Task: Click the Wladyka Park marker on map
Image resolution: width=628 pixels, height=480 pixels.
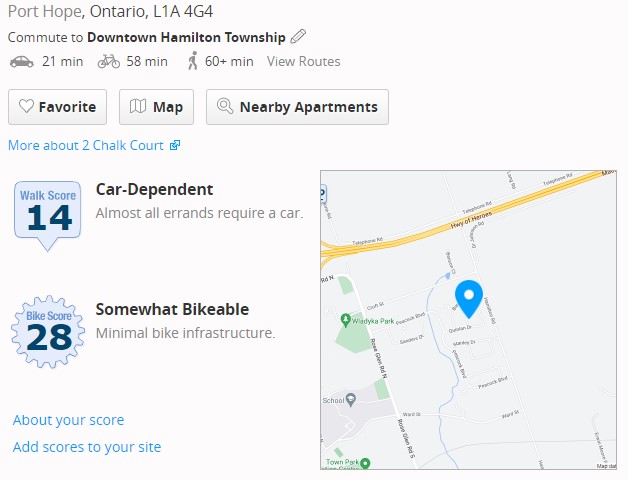Action: click(346, 321)
